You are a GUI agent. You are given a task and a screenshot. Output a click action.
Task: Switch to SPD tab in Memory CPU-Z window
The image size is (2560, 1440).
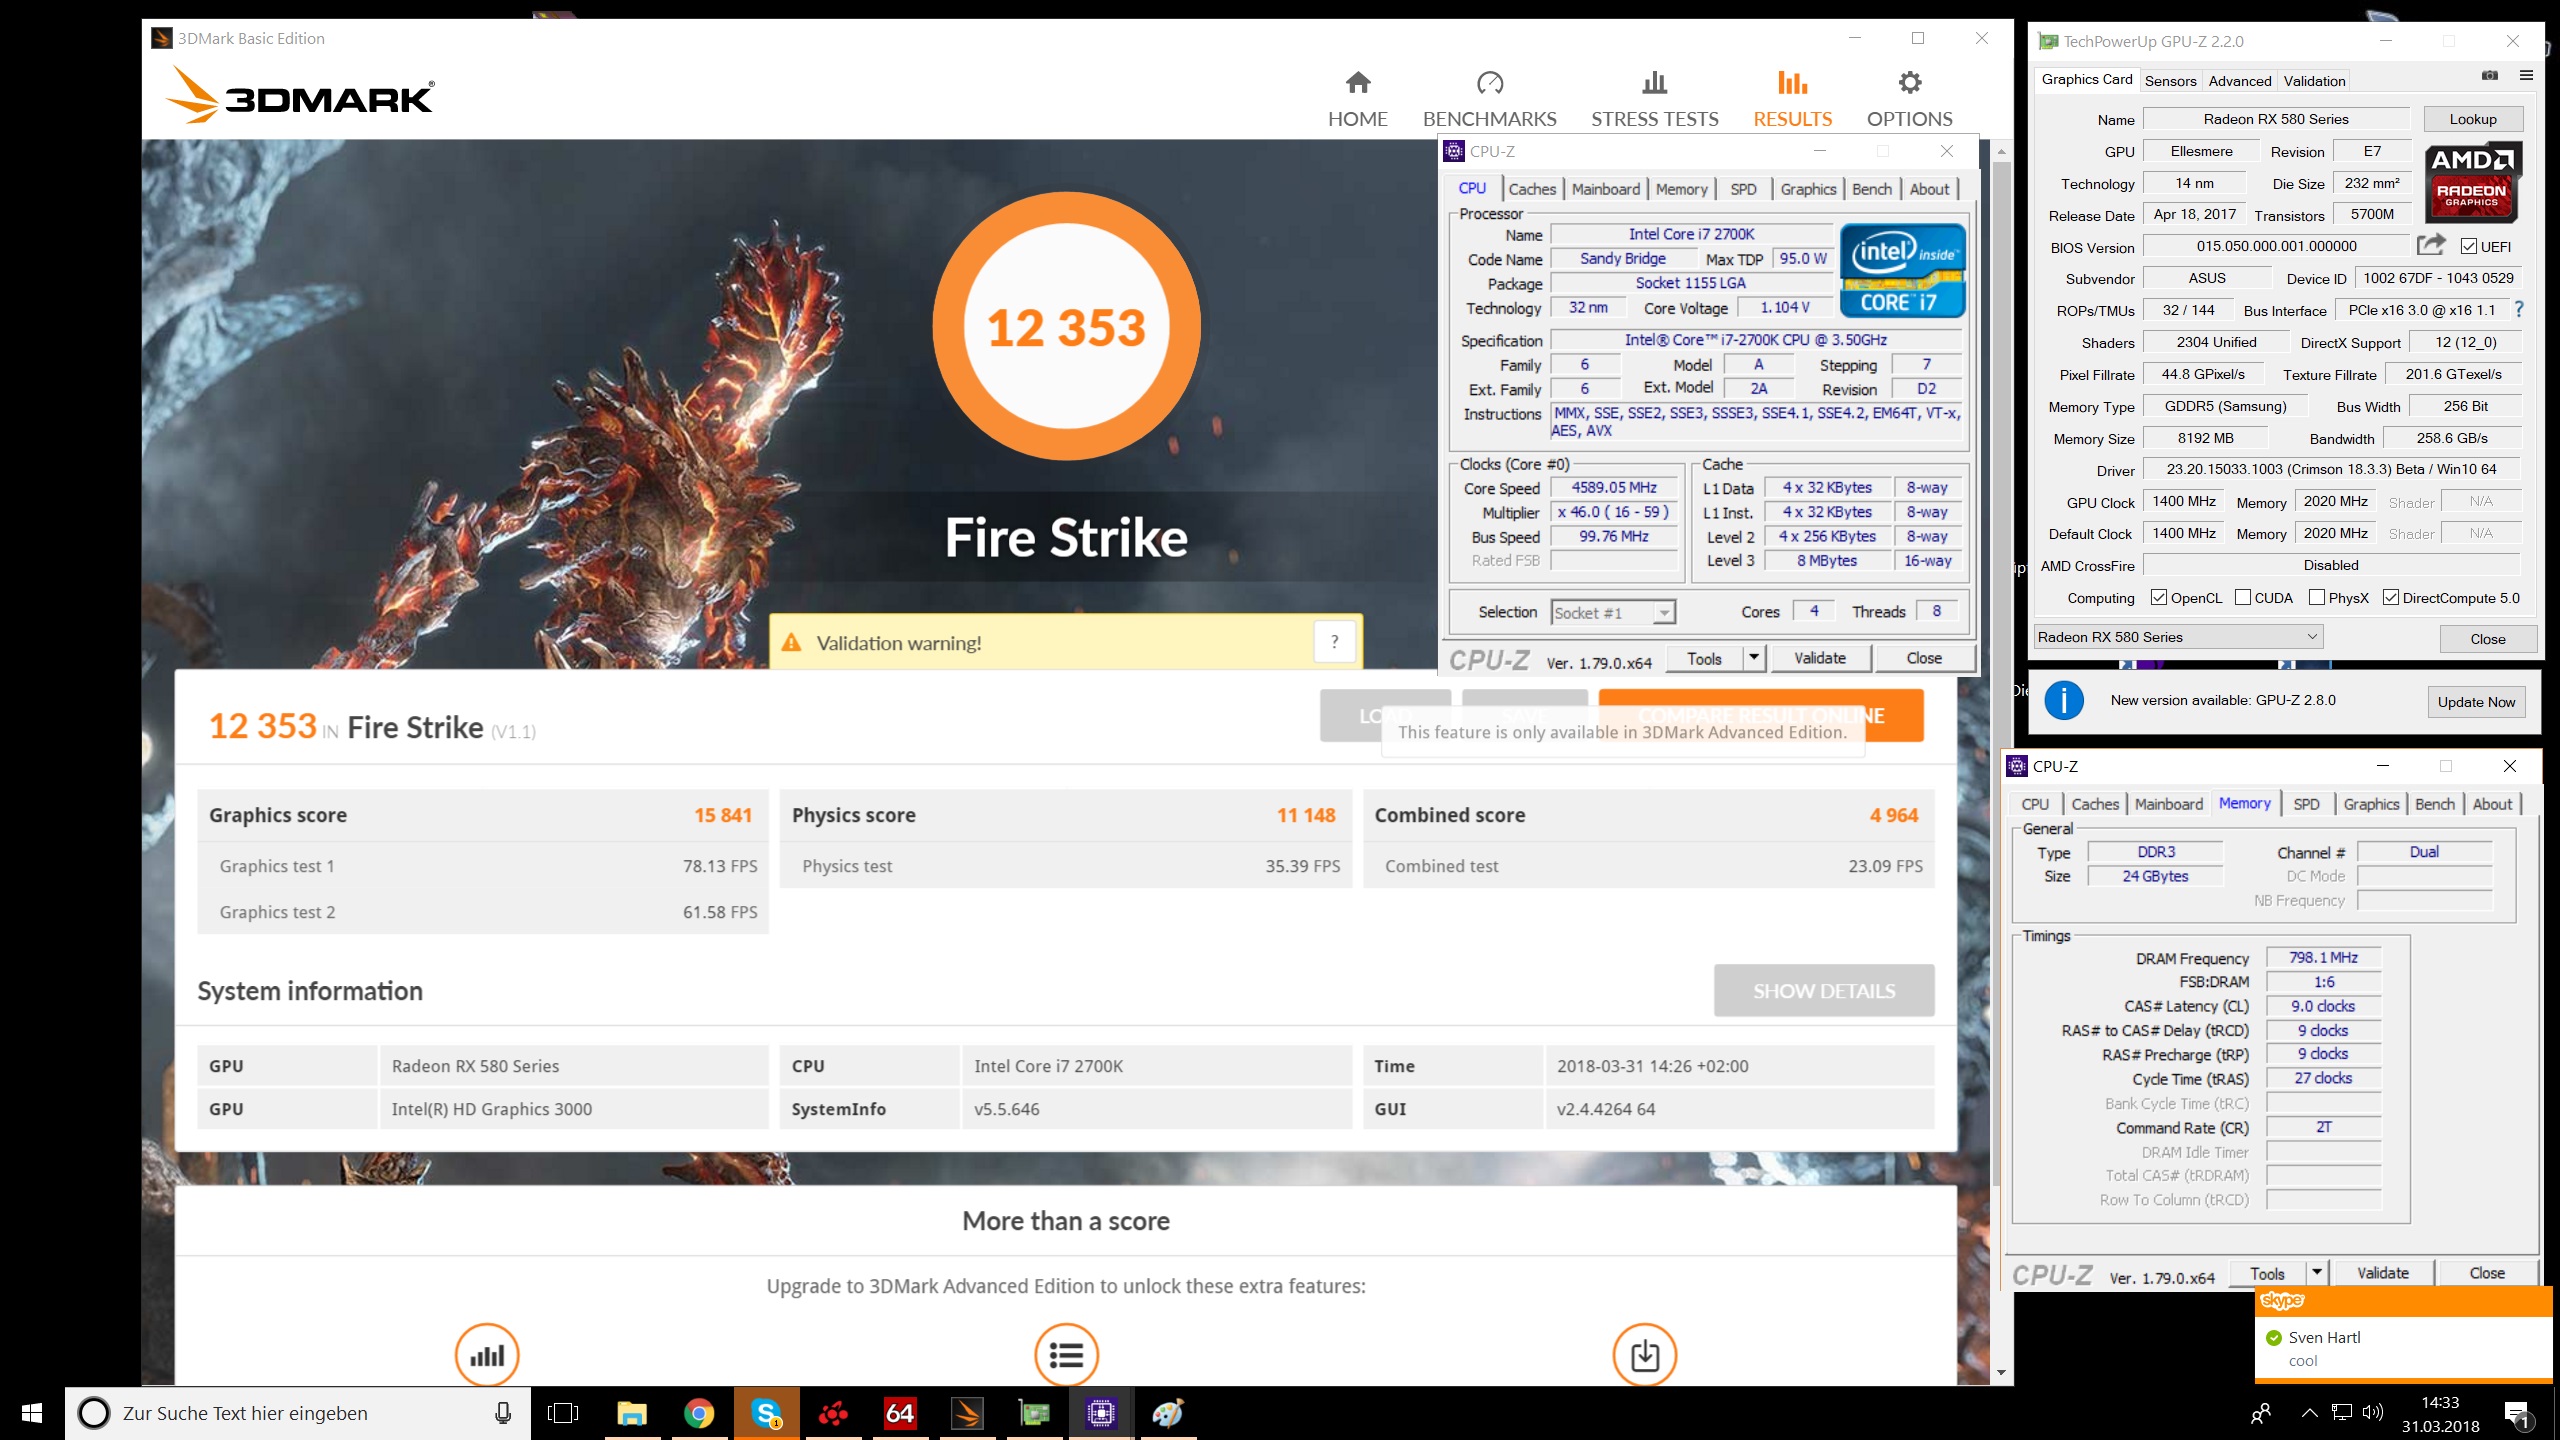coord(2306,804)
